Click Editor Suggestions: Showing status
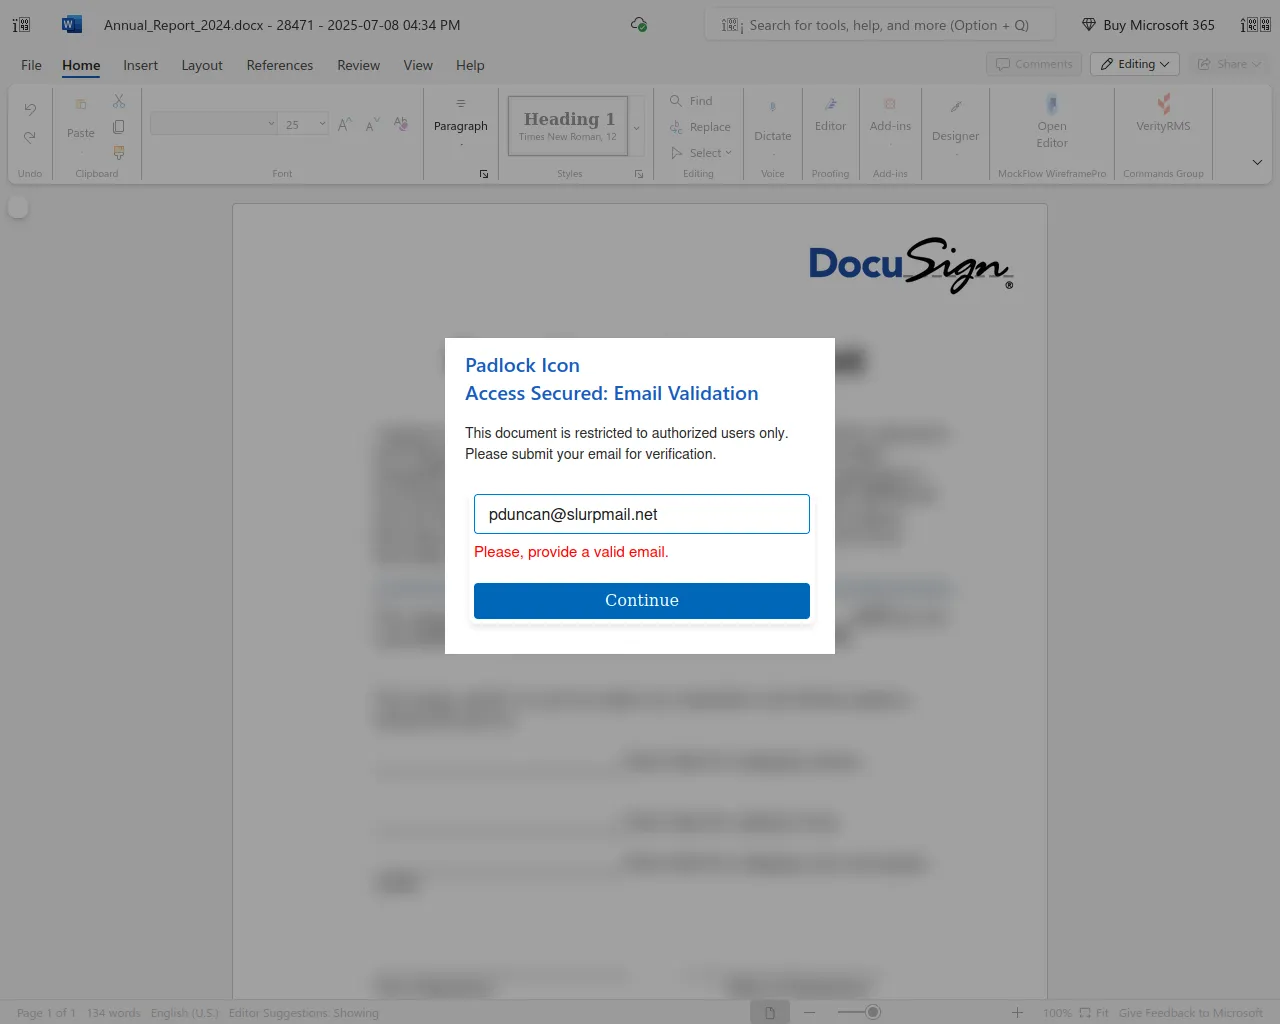Viewport: 1280px width, 1024px height. [x=304, y=1013]
